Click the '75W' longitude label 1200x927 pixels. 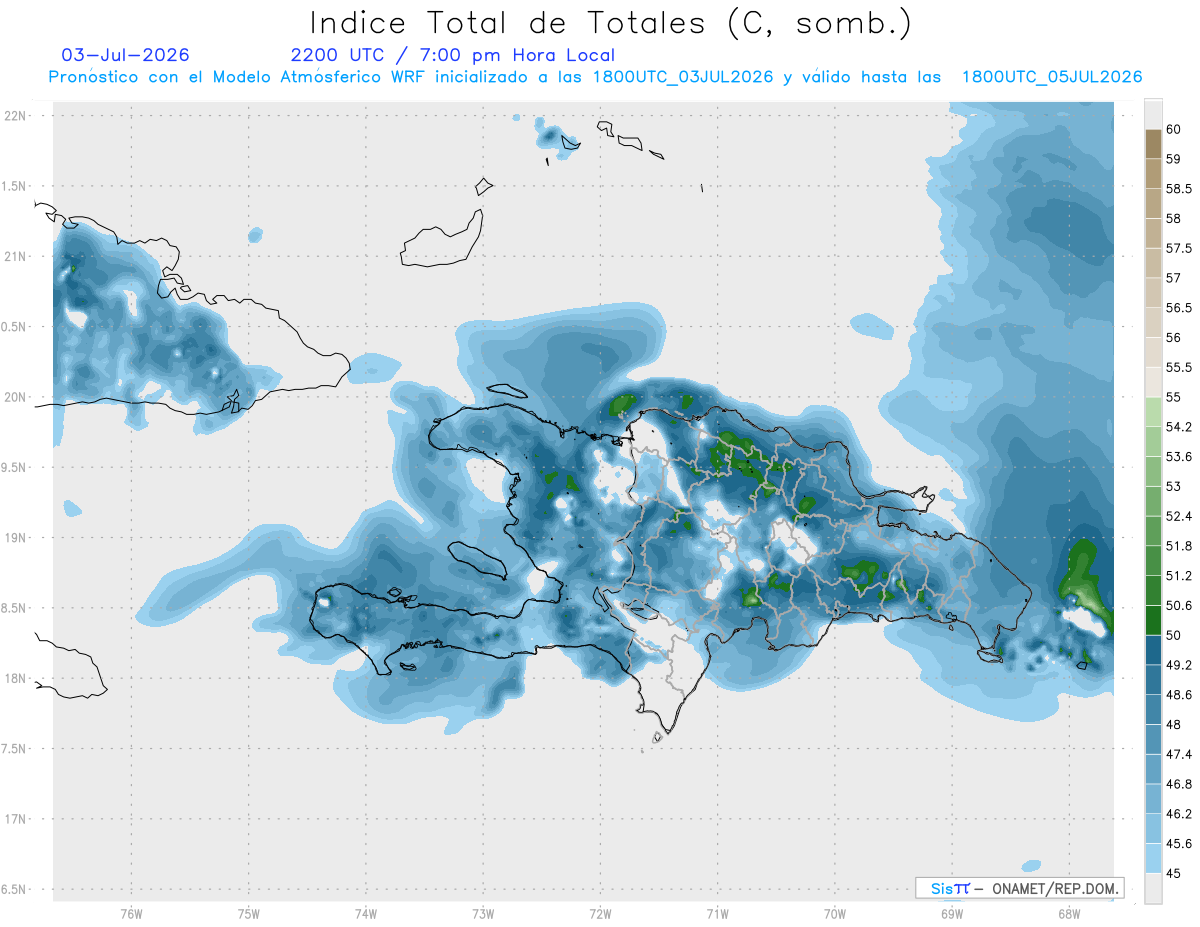[x=248, y=913]
